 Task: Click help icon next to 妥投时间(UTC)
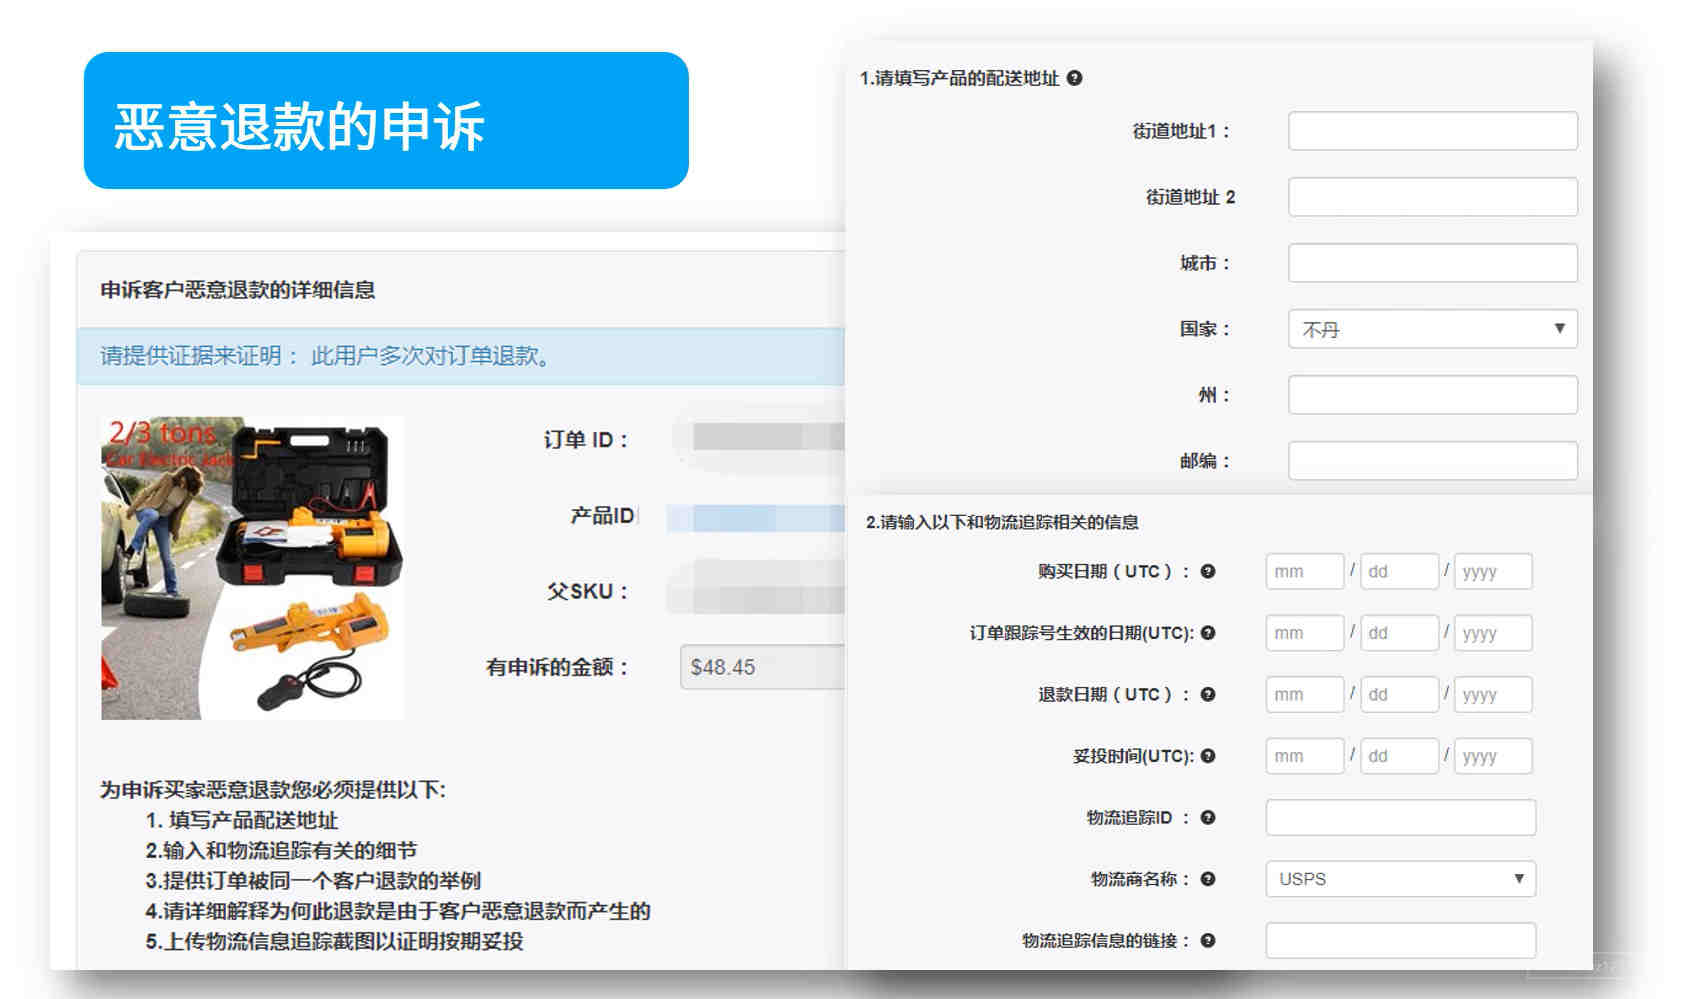(x=1208, y=756)
